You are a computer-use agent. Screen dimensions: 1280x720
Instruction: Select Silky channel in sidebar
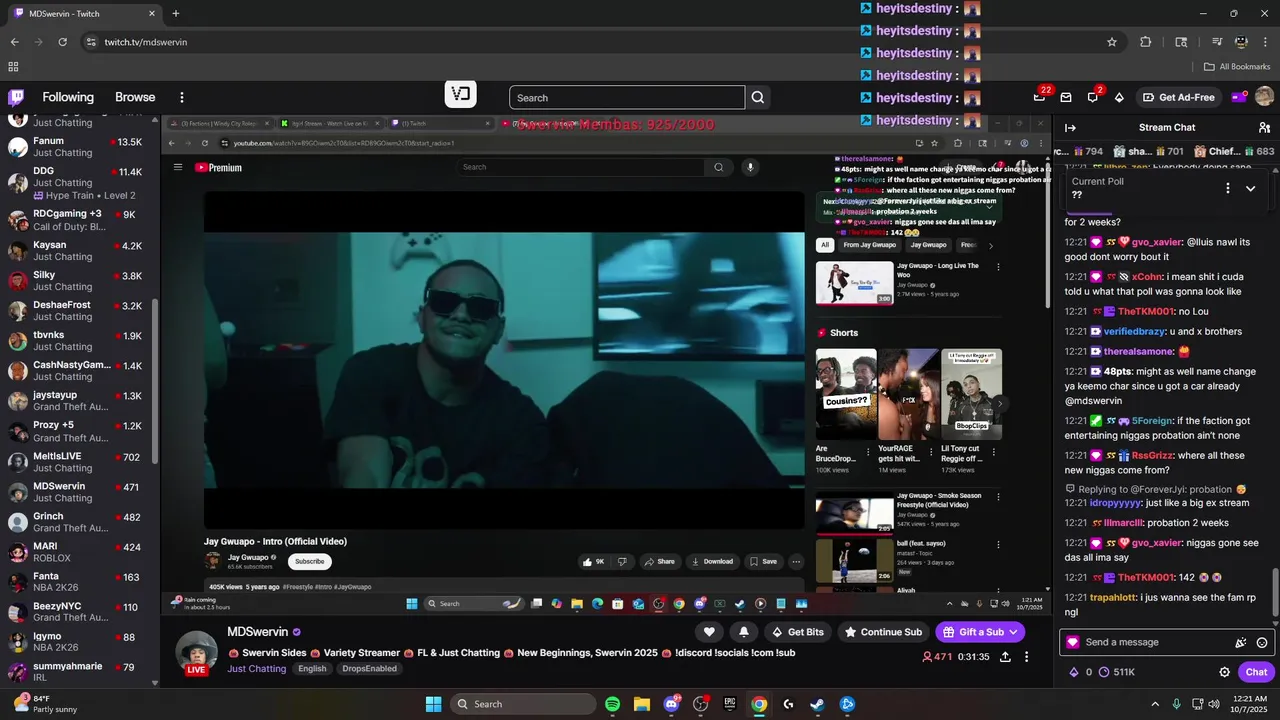(x=76, y=281)
